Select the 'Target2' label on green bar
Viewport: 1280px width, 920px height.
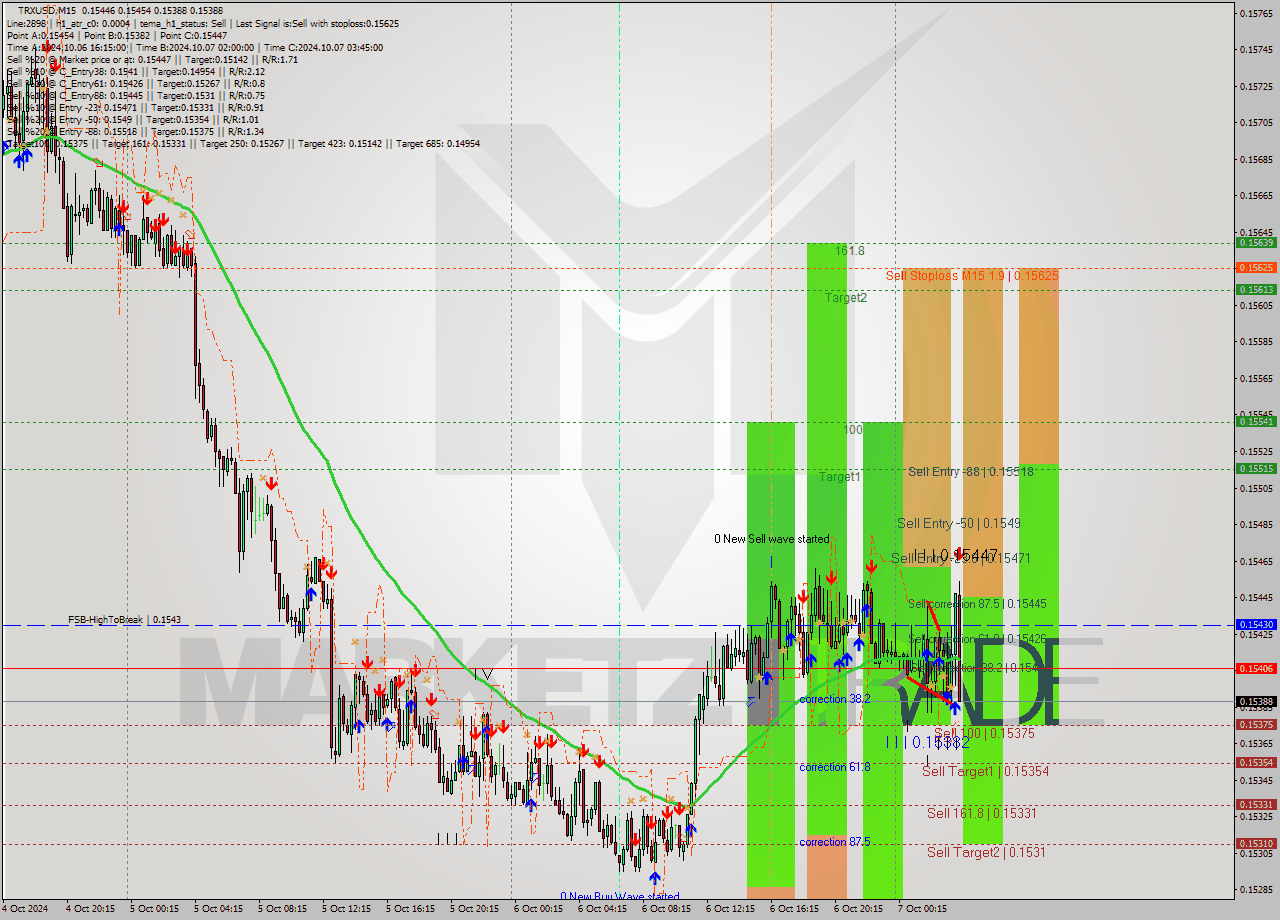point(846,298)
